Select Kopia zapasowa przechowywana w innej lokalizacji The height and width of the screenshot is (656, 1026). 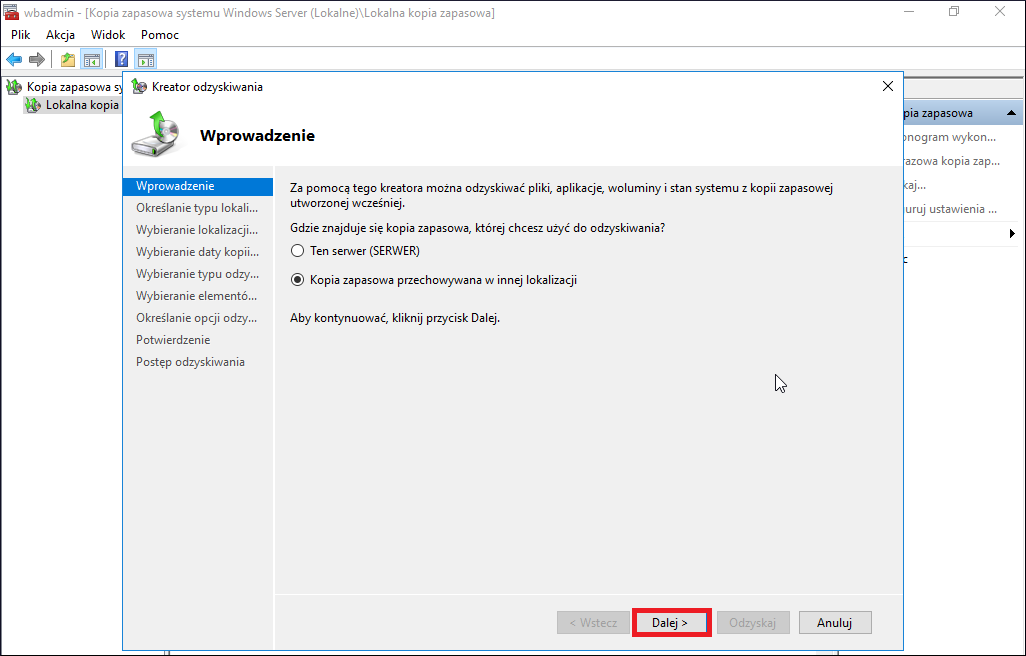pos(298,280)
